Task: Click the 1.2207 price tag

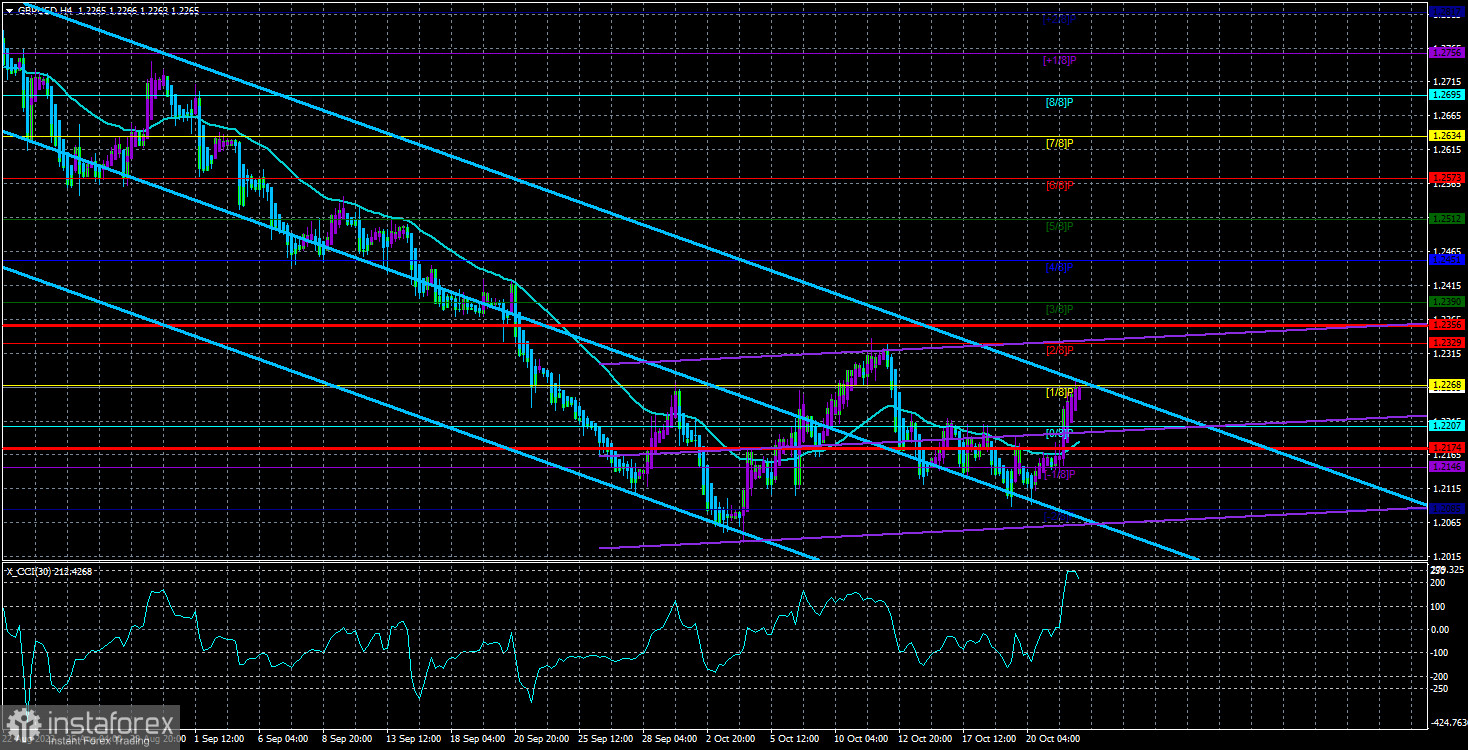Action: pos(1446,426)
